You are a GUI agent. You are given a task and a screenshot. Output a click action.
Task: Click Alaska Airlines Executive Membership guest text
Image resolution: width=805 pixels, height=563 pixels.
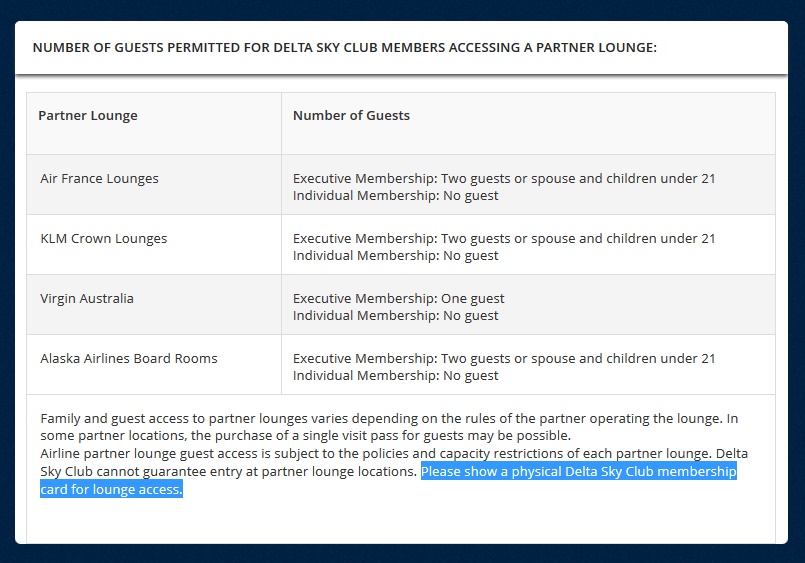click(504, 359)
